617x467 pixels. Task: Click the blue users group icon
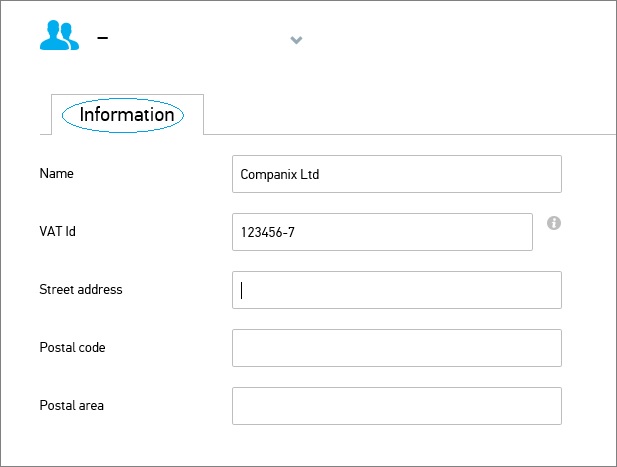[59, 35]
